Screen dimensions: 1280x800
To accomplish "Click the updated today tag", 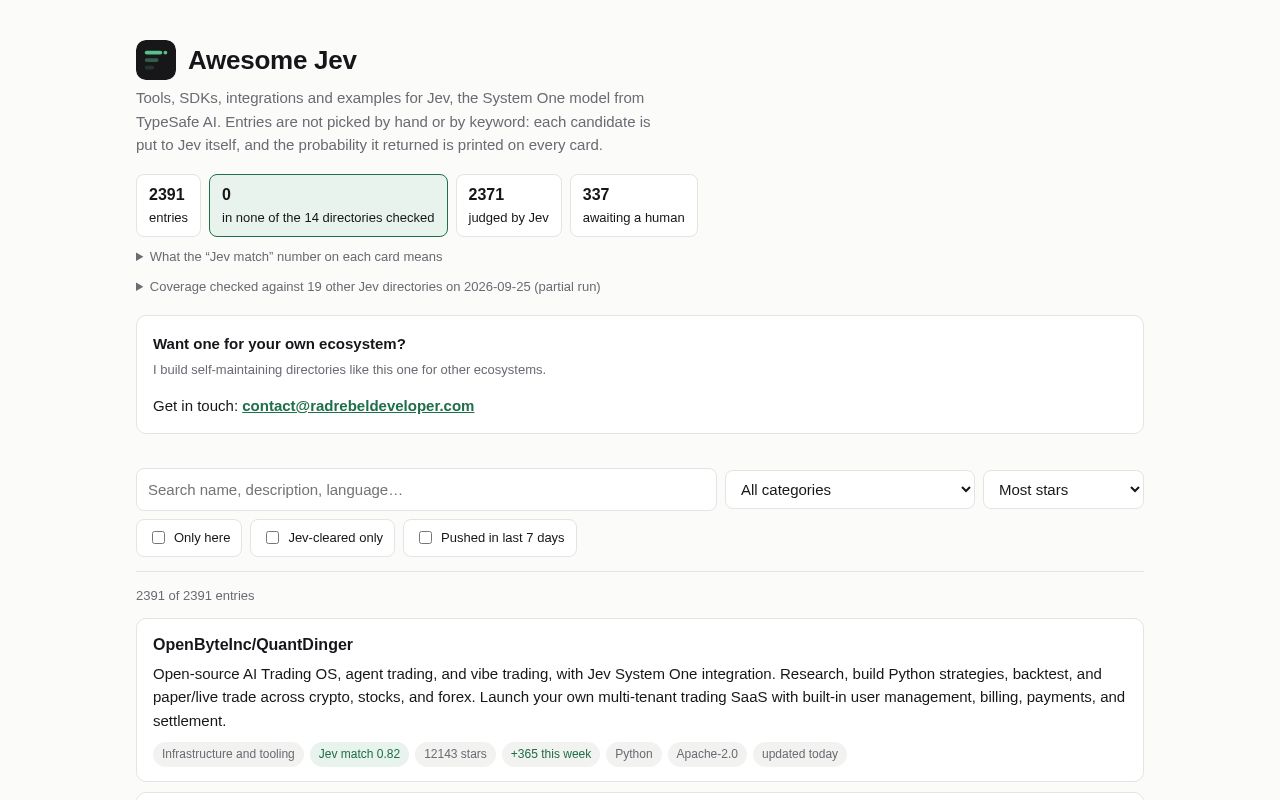I will tap(800, 754).
